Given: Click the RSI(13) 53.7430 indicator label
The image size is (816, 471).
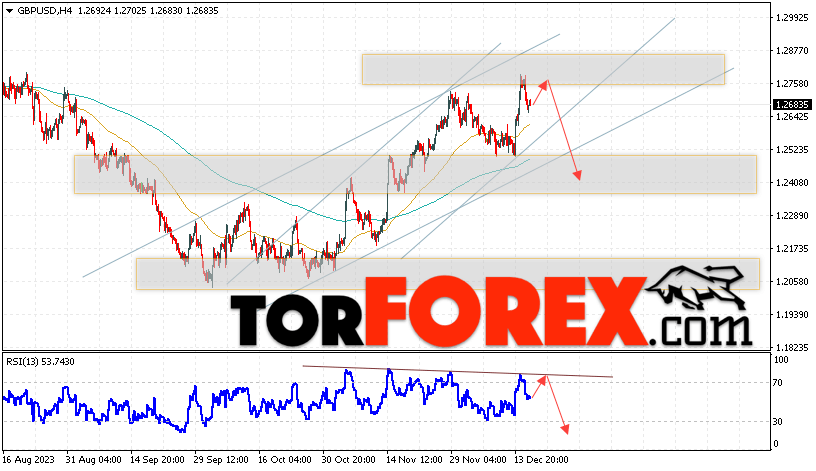Looking at the screenshot, I should 40,362.
